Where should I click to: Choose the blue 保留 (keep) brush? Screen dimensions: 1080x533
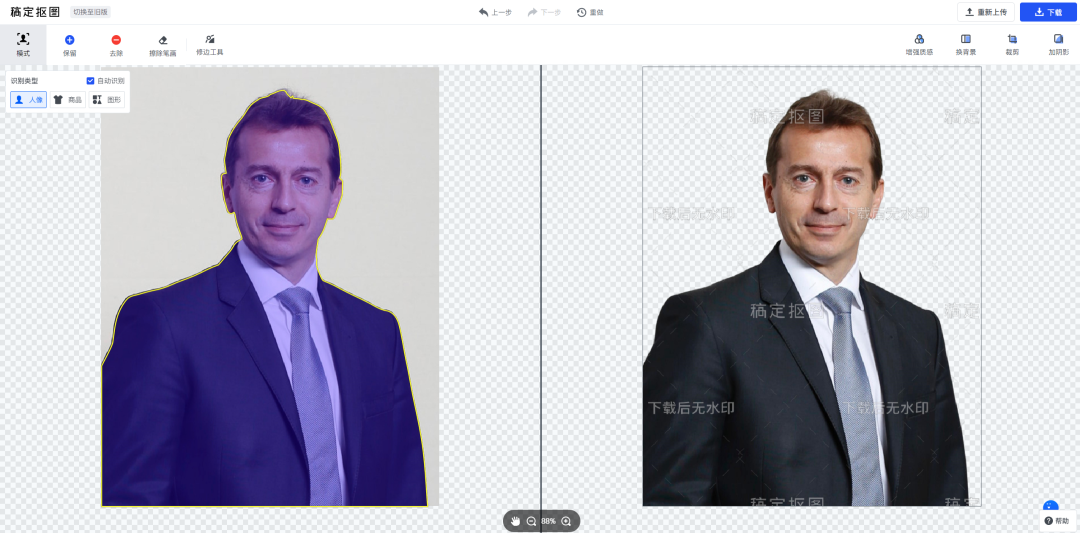70,45
